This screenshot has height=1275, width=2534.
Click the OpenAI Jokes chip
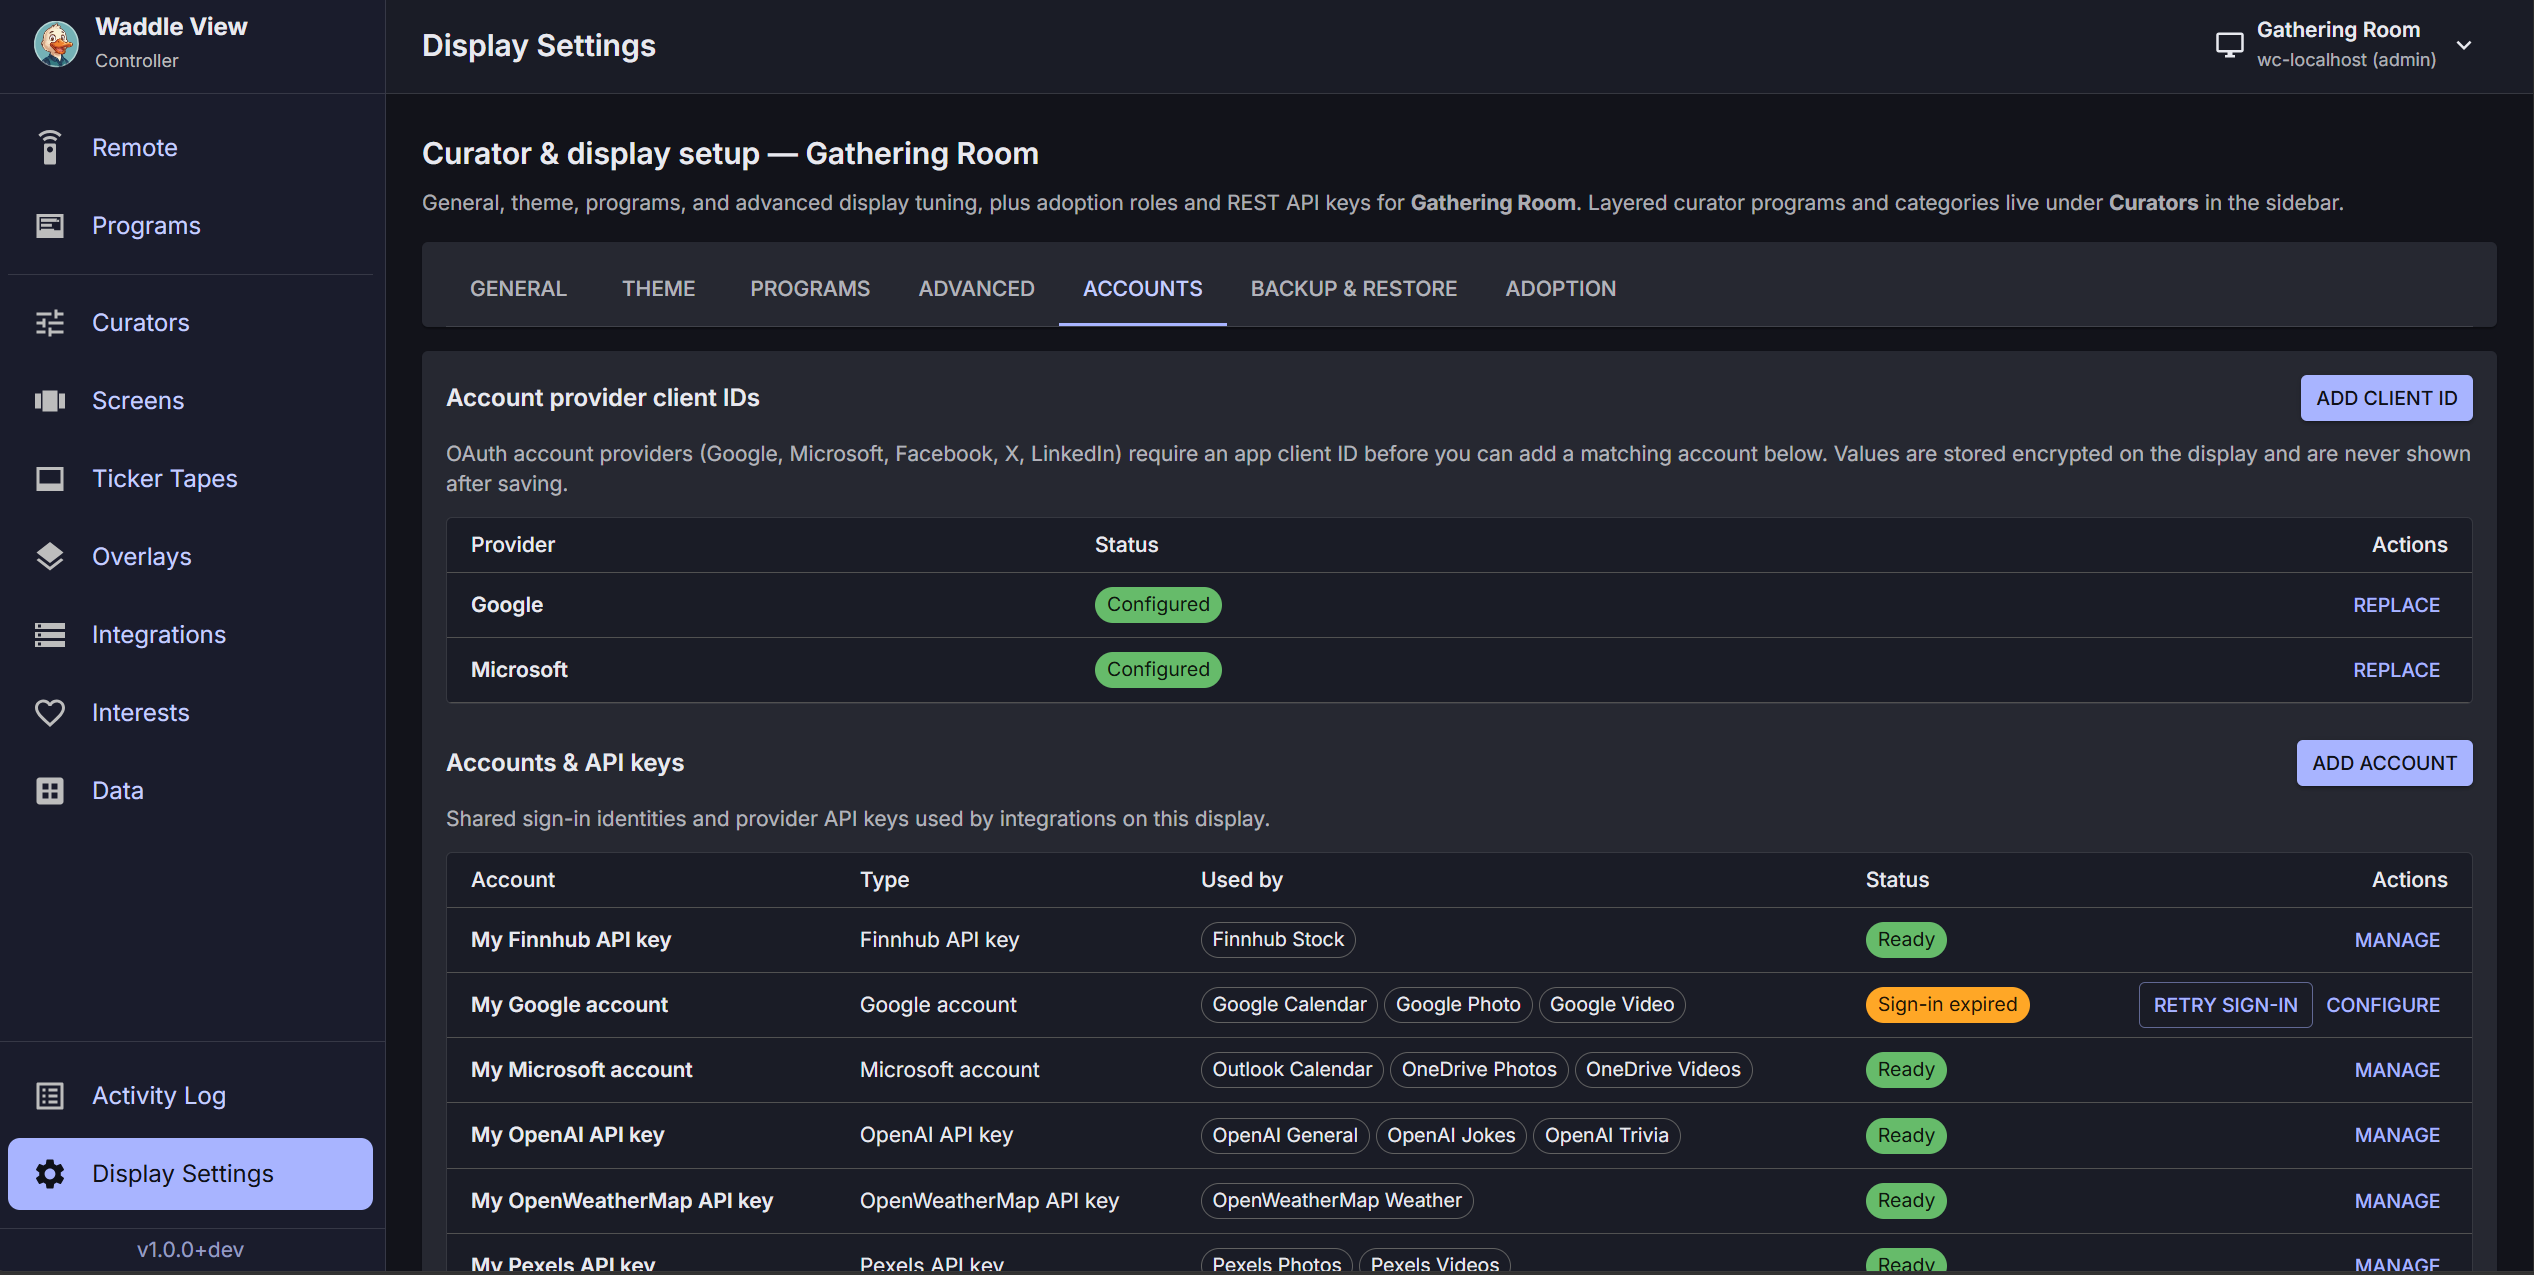(1450, 1135)
